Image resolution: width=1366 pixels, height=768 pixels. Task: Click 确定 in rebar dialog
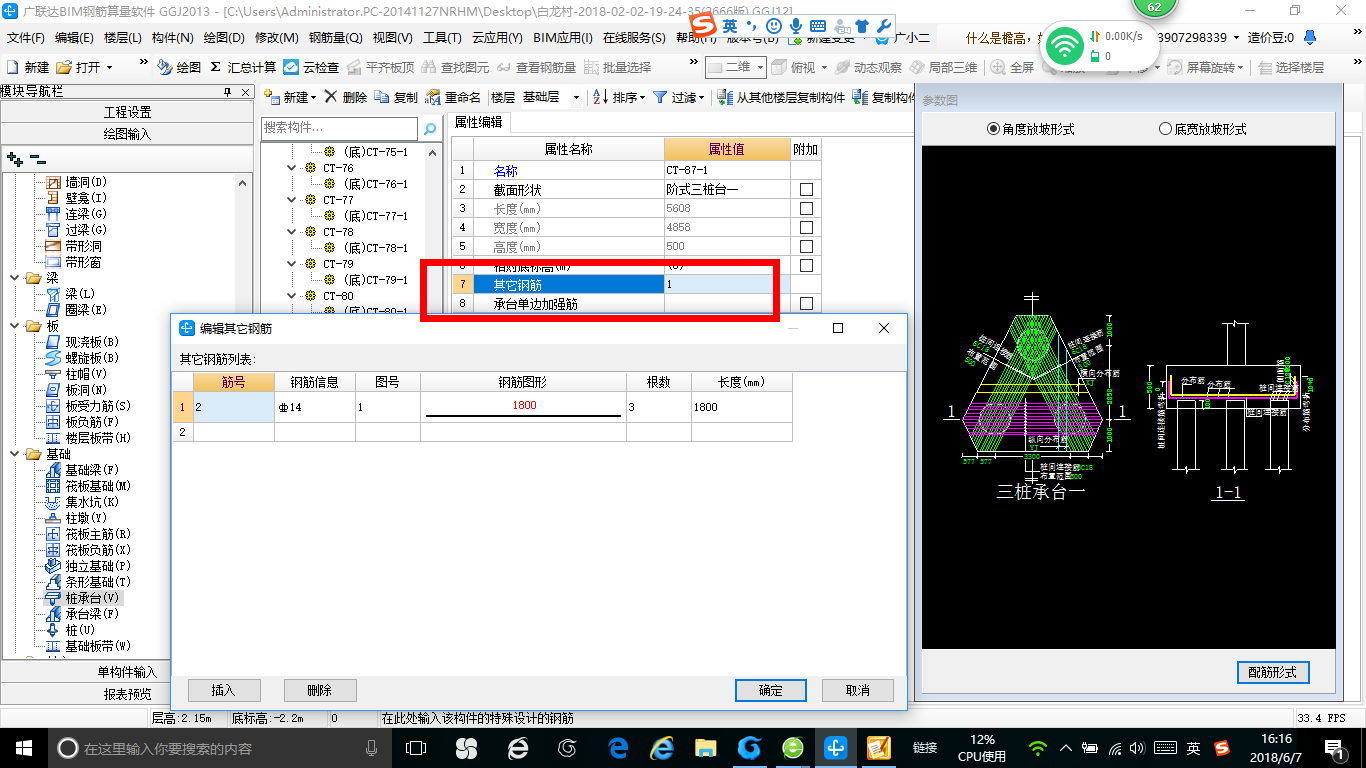pyautogui.click(x=771, y=690)
